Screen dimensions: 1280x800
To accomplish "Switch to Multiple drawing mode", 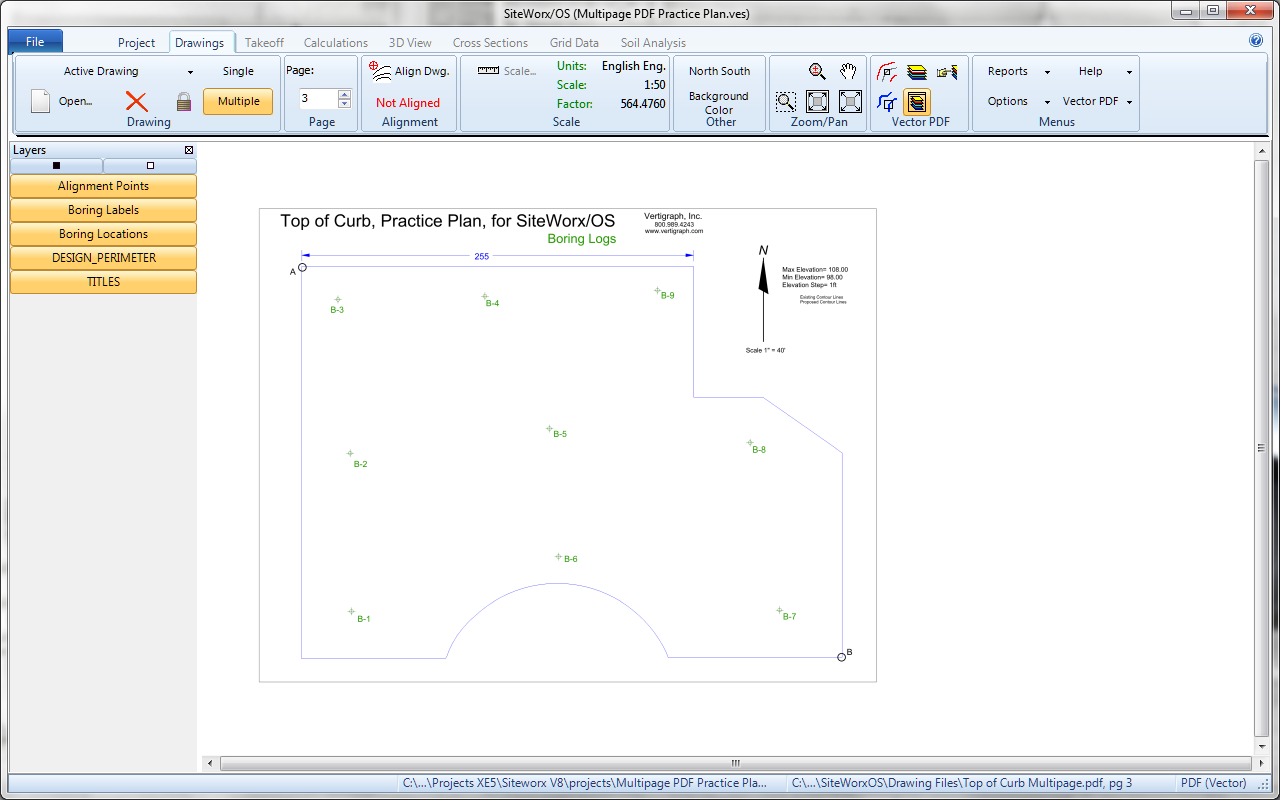I will (x=238, y=101).
